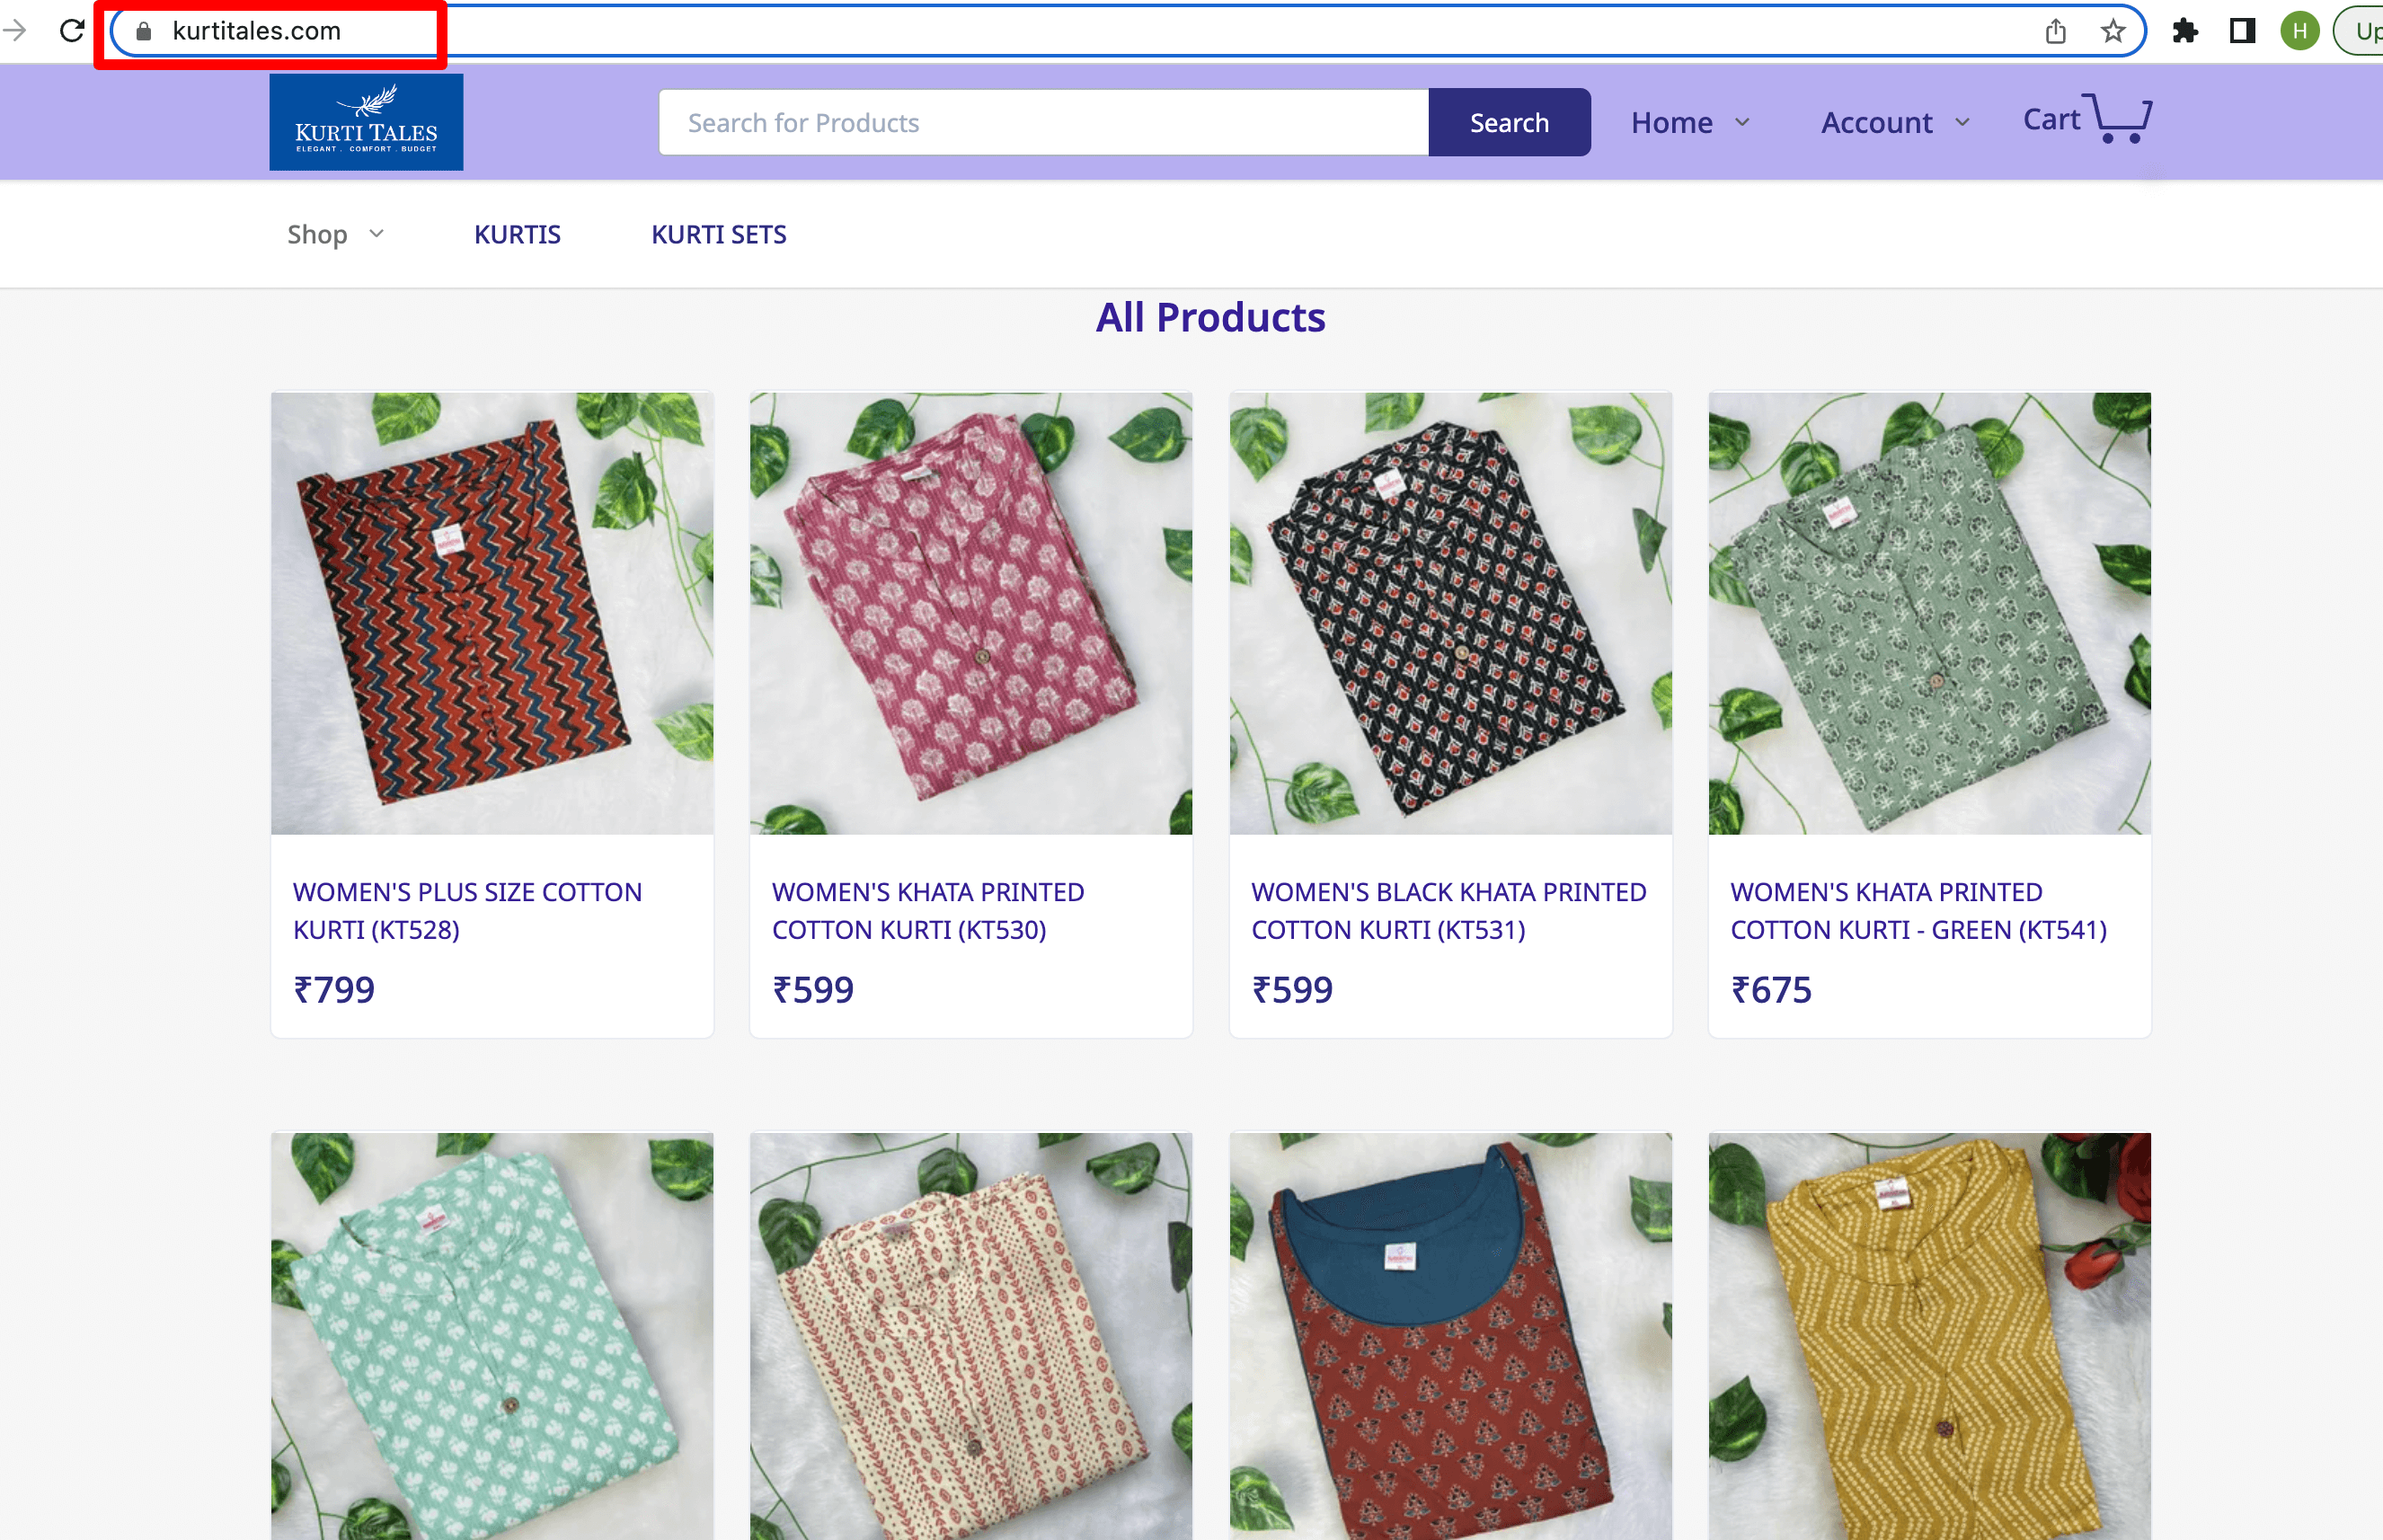Screen dimensions: 2383x1540
Task: Bookmark this page with the star icon
Action: point(2112,31)
